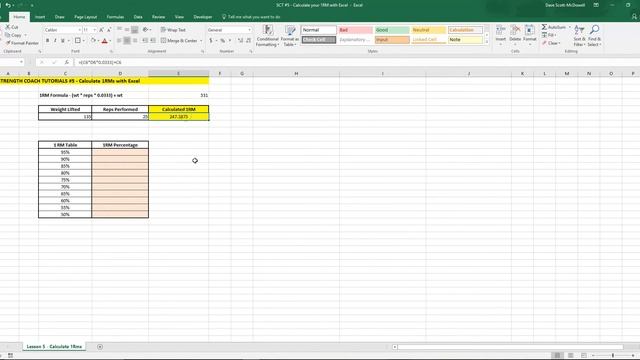This screenshot has width=640, height=360.
Task: Expand the AutoSum dropdown arrow
Action: pos(569,27)
